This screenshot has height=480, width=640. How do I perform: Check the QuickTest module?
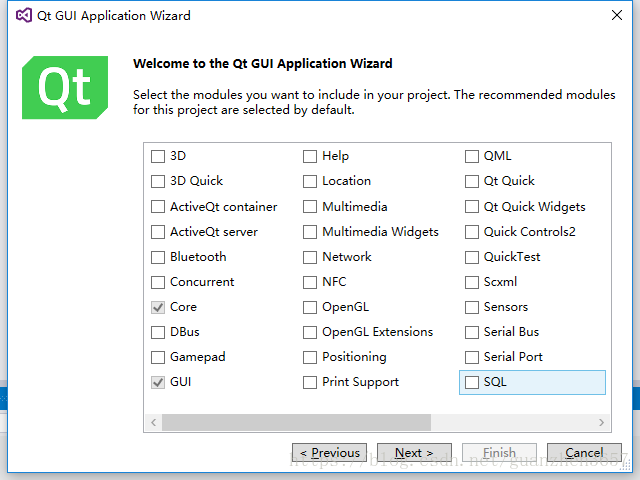pos(472,257)
